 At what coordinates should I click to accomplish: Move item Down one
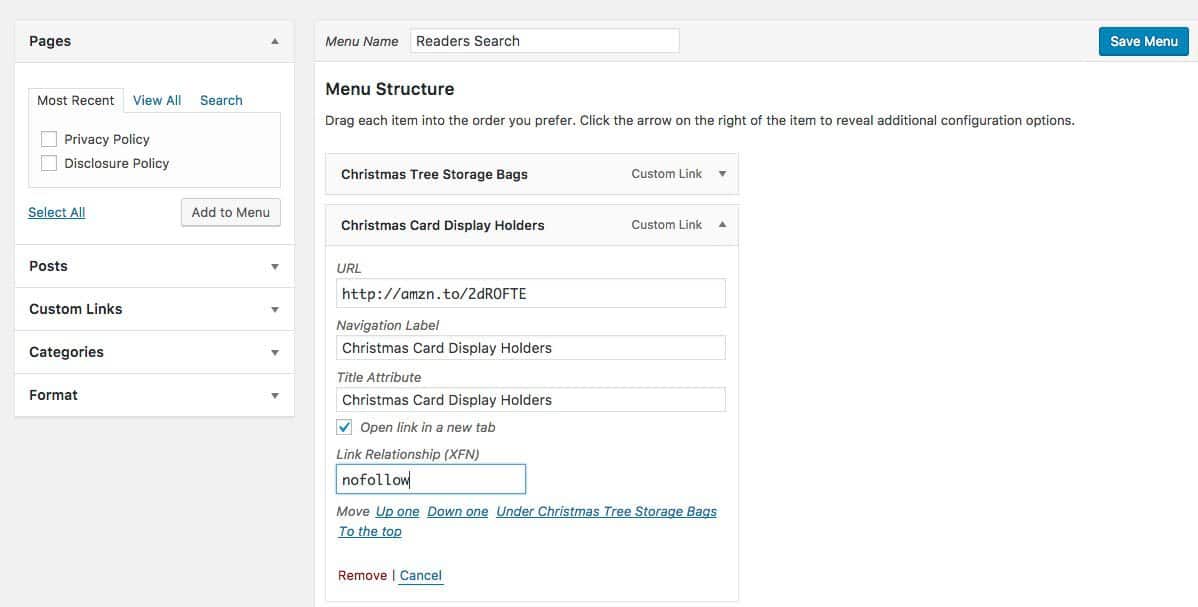[458, 511]
